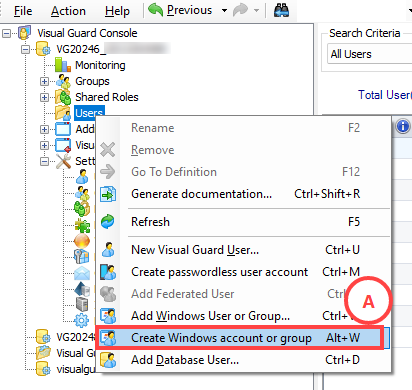Screen dimensions: 412x390
Task: Collapse the Visual Guard Console root node
Action: (6, 33)
